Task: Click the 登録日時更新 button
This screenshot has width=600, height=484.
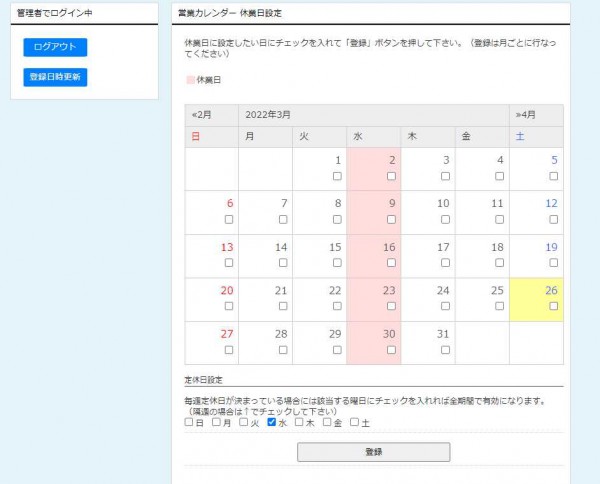Action: pyautogui.click(x=55, y=77)
